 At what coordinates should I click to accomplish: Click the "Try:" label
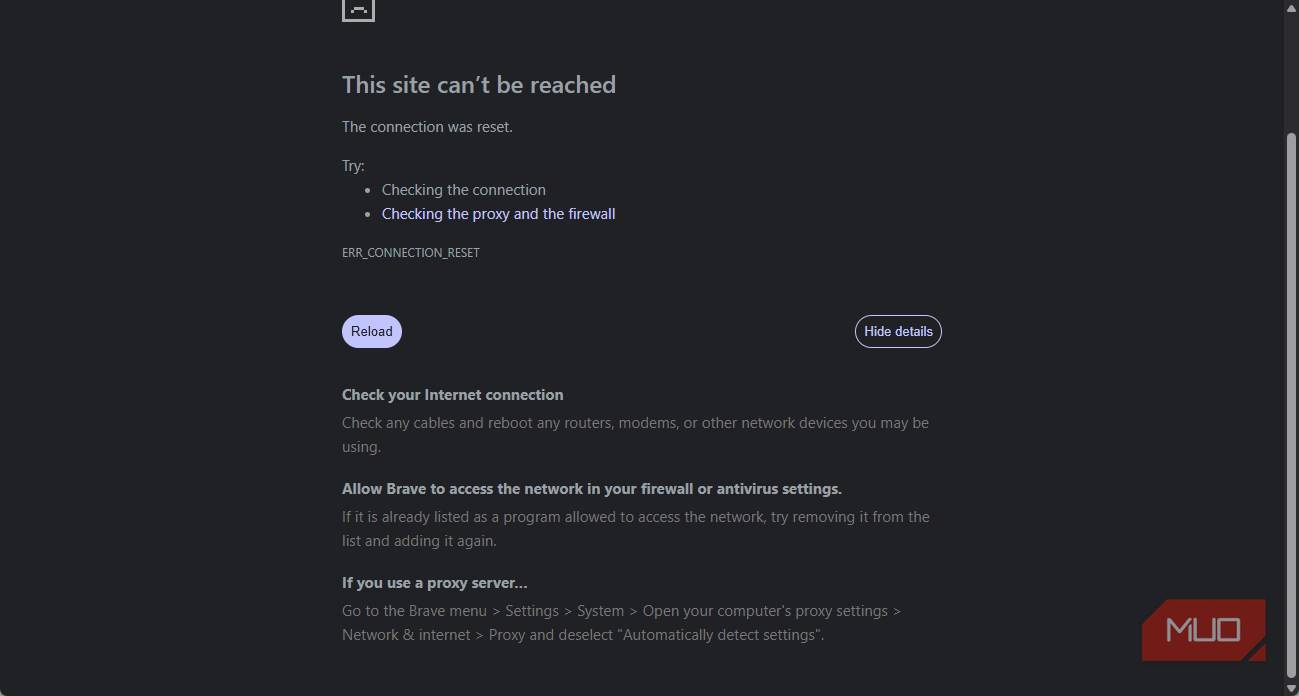point(353,166)
